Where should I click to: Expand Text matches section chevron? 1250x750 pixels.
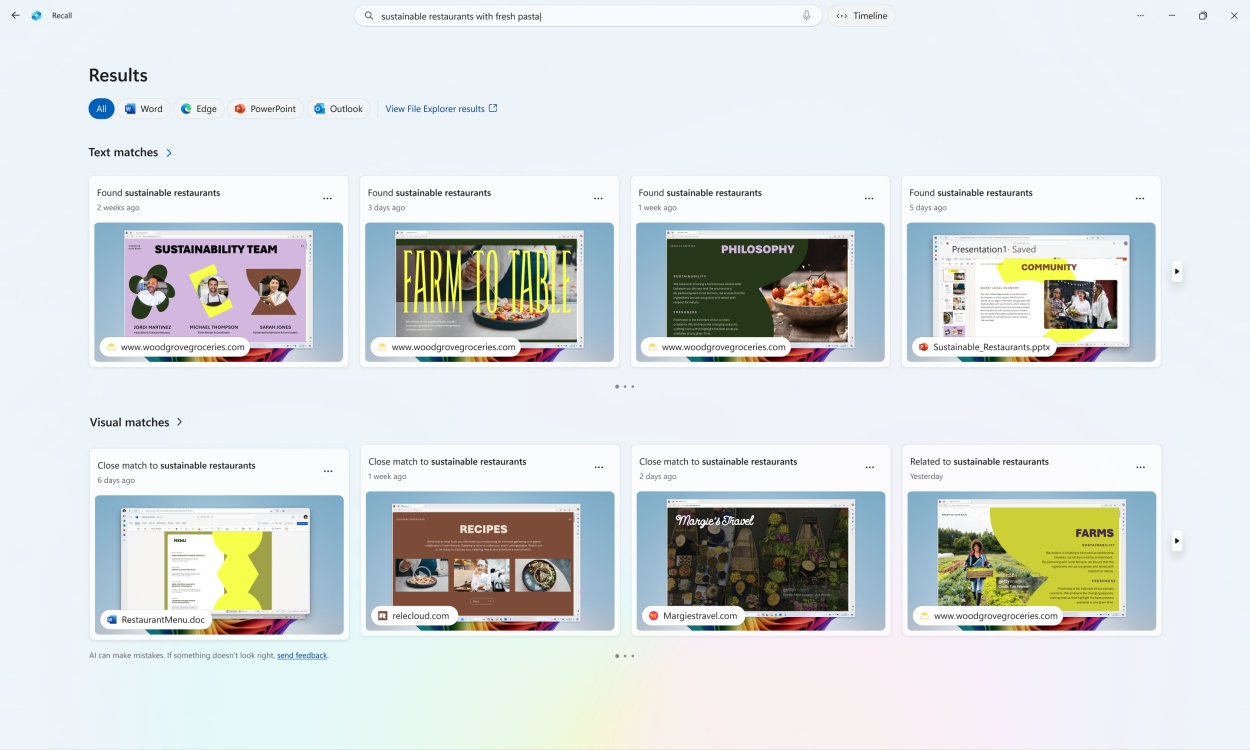169,153
